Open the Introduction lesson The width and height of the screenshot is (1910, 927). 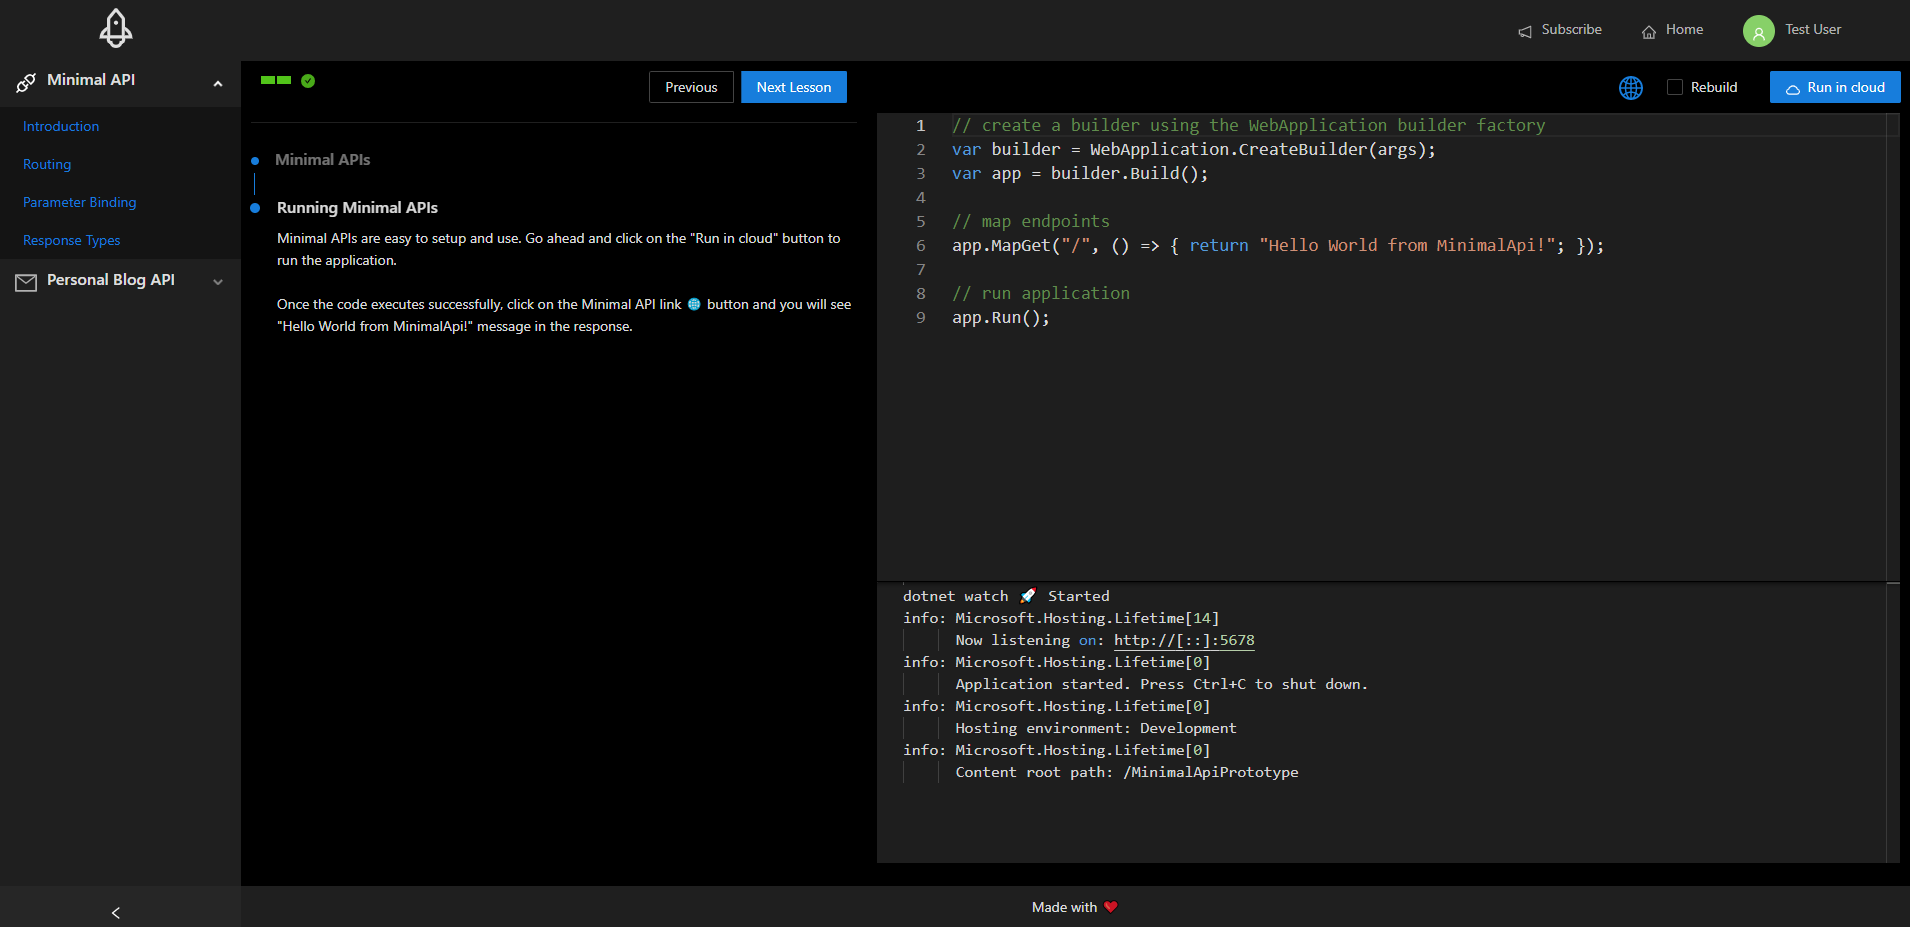point(61,126)
